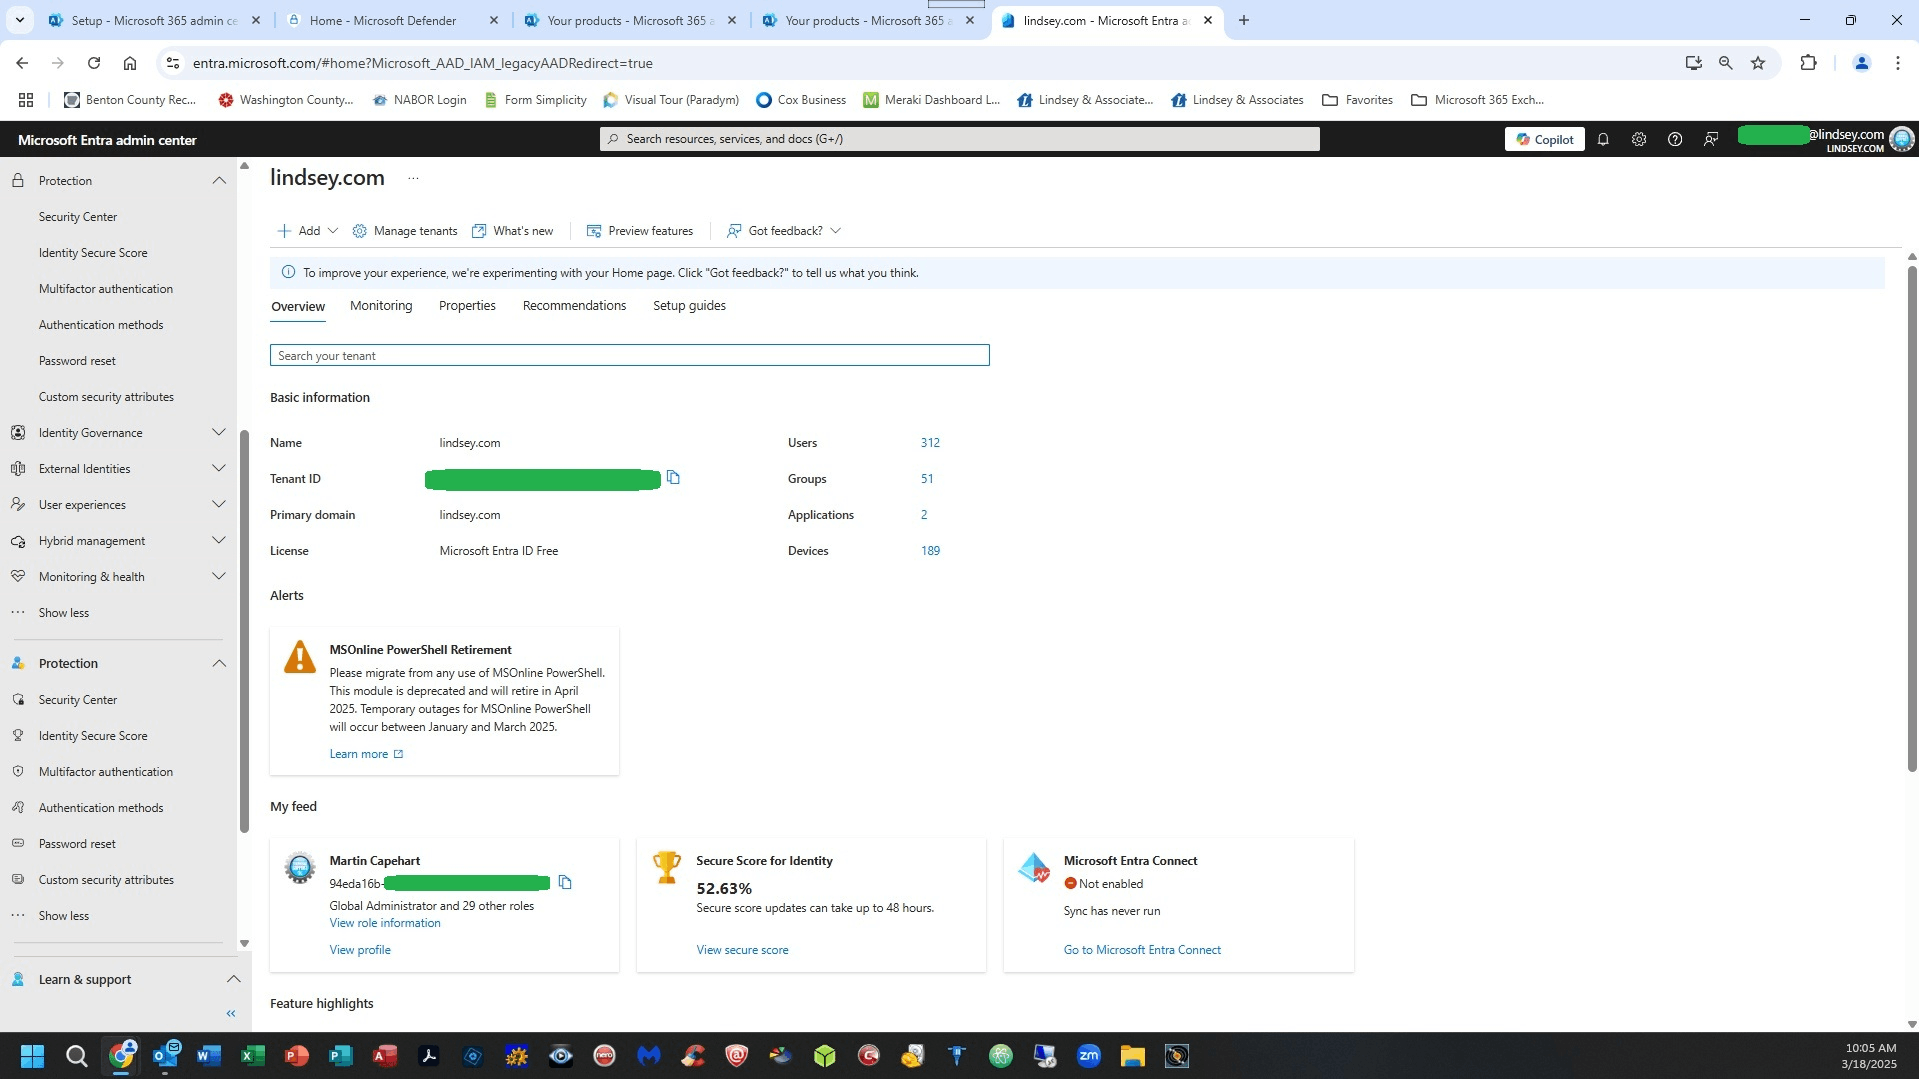Screen dimensions: 1919x1079
Task: Open Multifactor authentication under the lower Protection section
Action: pos(106,772)
